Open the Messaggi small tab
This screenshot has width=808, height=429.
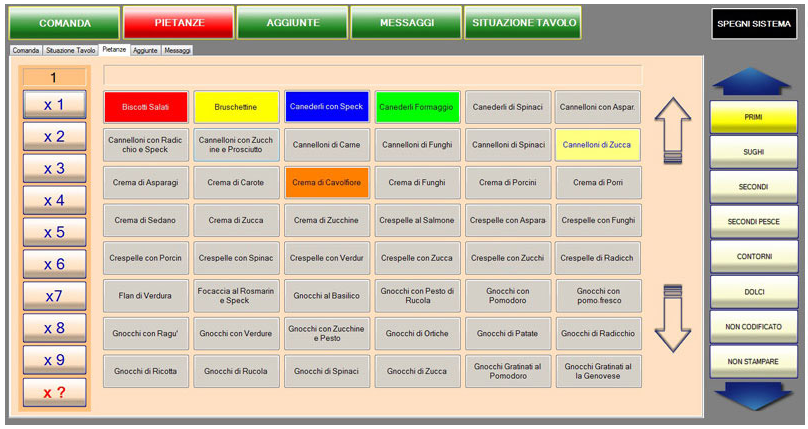point(177,49)
